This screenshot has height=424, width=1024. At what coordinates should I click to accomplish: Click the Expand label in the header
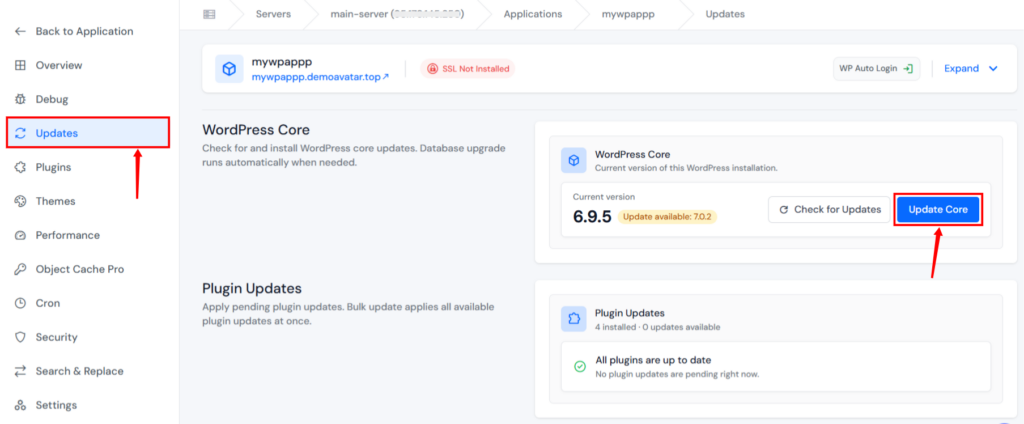click(961, 69)
